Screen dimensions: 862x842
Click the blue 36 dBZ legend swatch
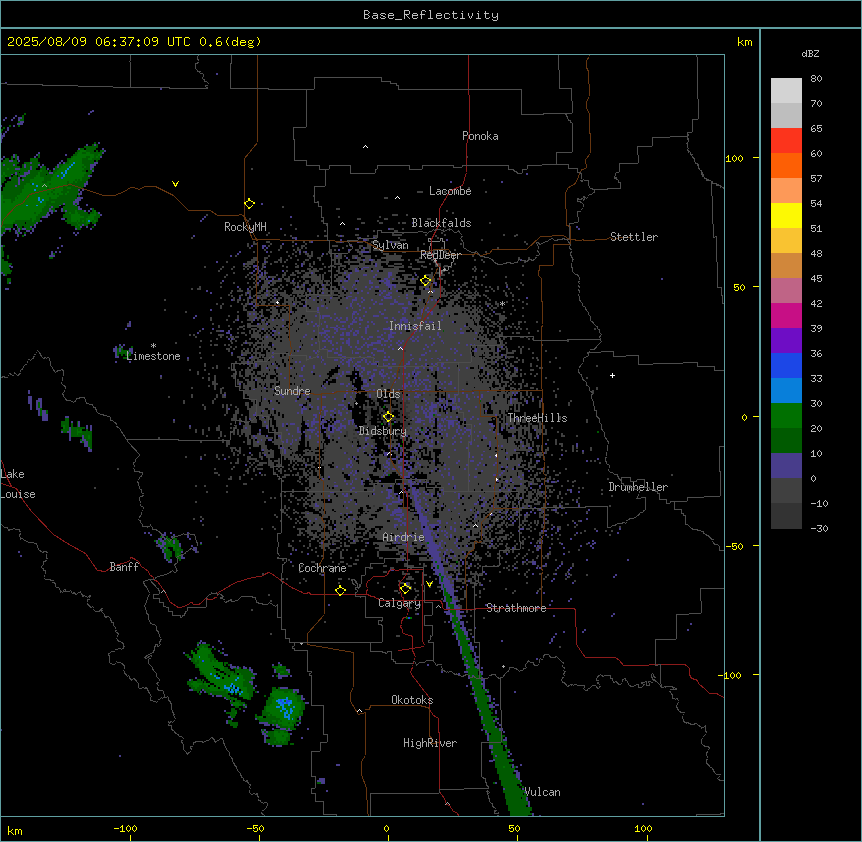coord(786,365)
